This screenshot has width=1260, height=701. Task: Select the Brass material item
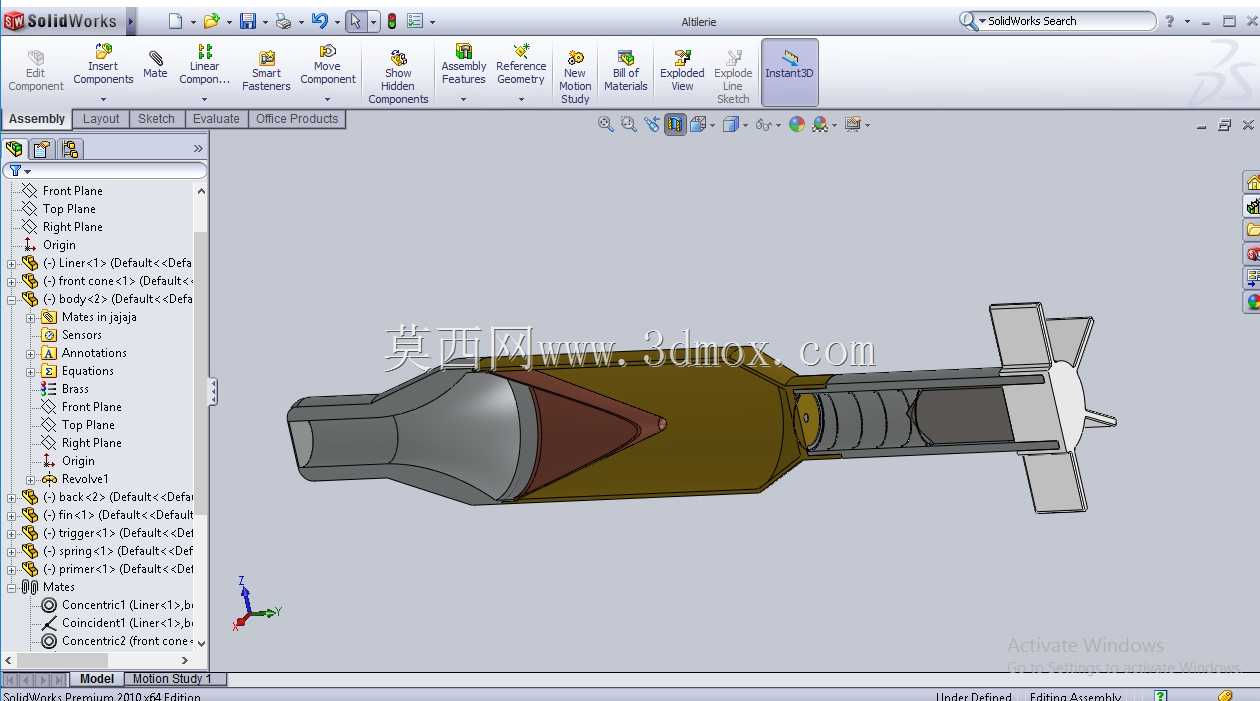[75, 389]
